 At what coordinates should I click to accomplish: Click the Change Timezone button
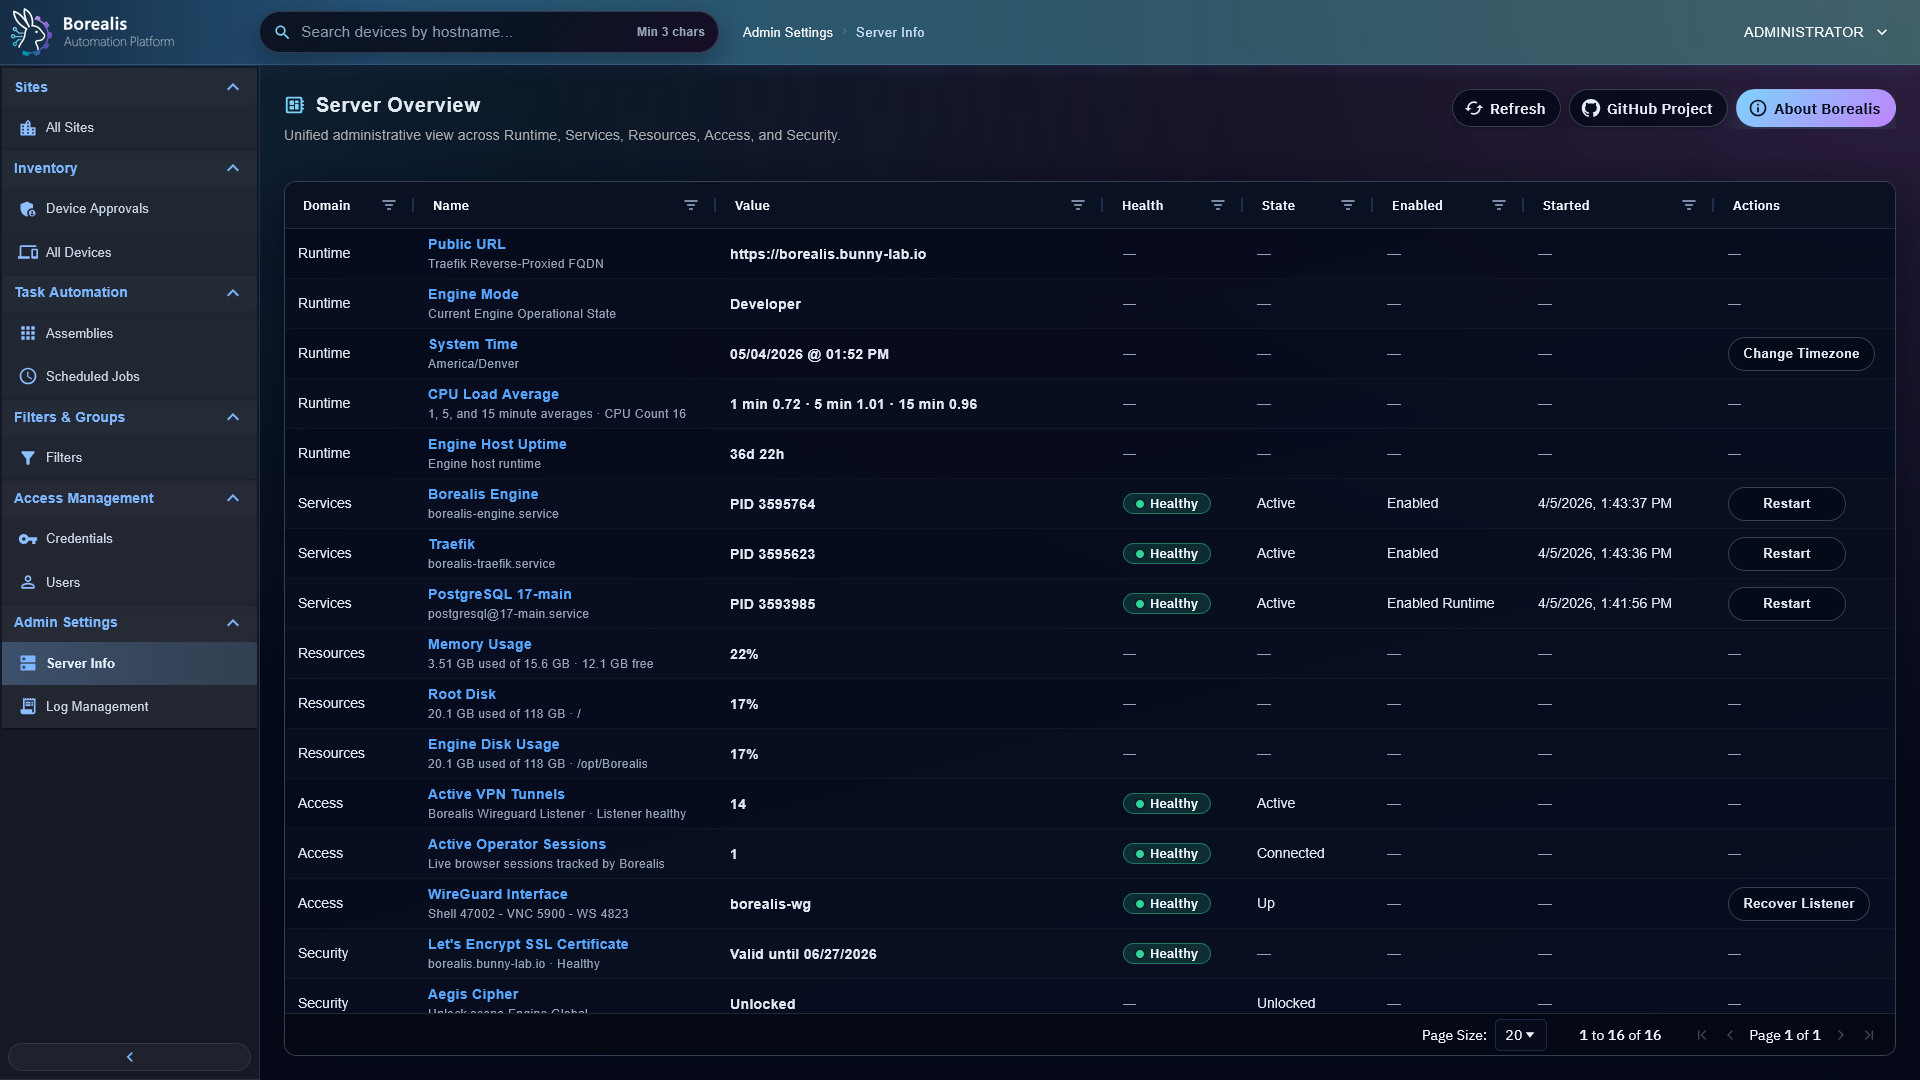[1801, 354]
